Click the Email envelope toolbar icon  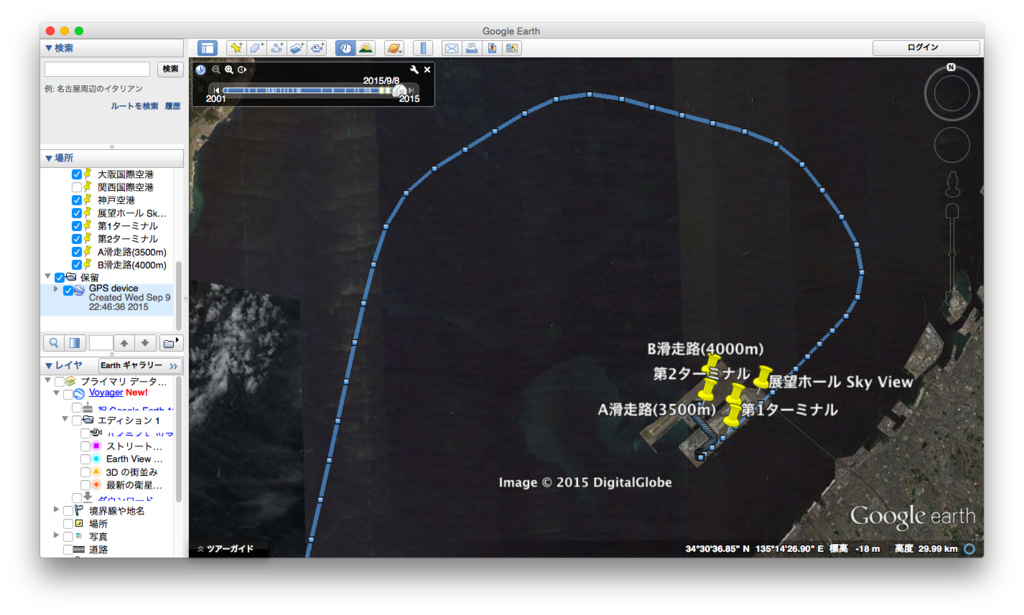451,48
